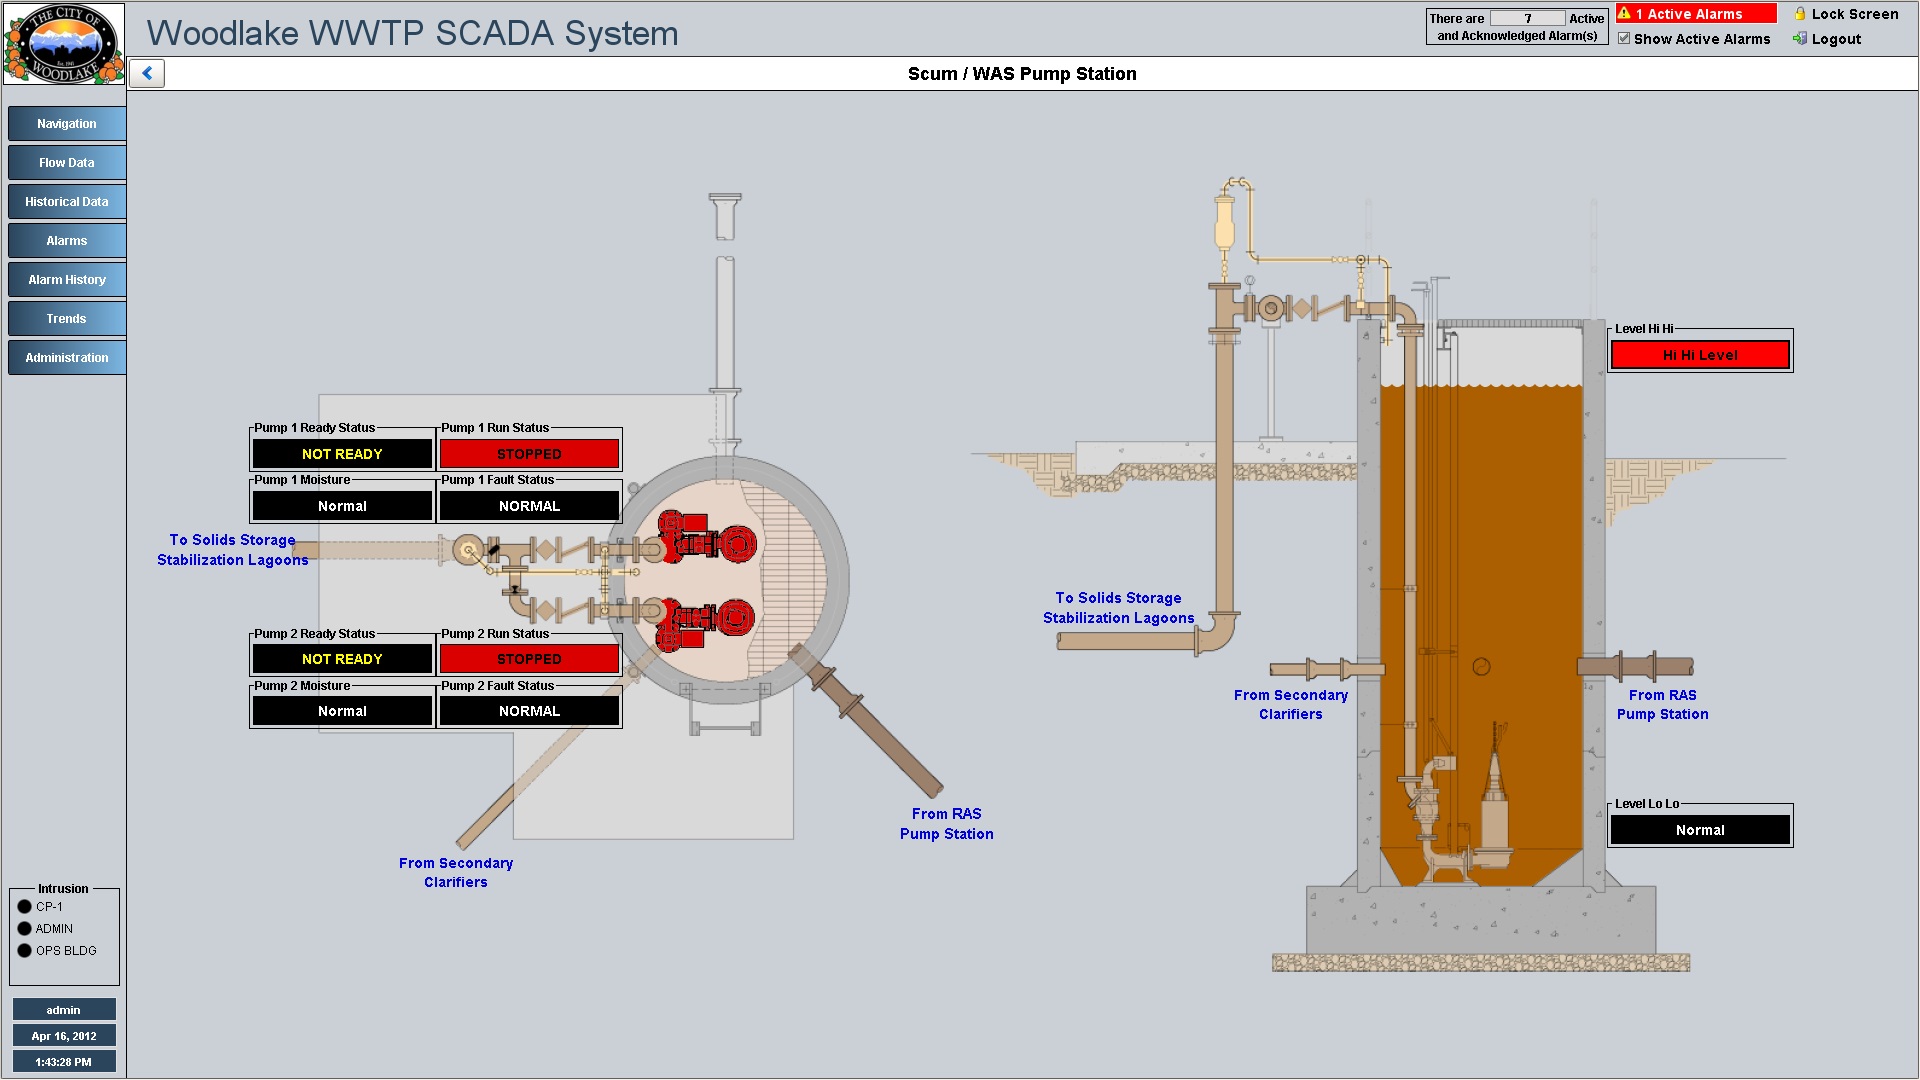This screenshot has width=1920, height=1080.
Task: Open the Administration page
Action: point(67,358)
